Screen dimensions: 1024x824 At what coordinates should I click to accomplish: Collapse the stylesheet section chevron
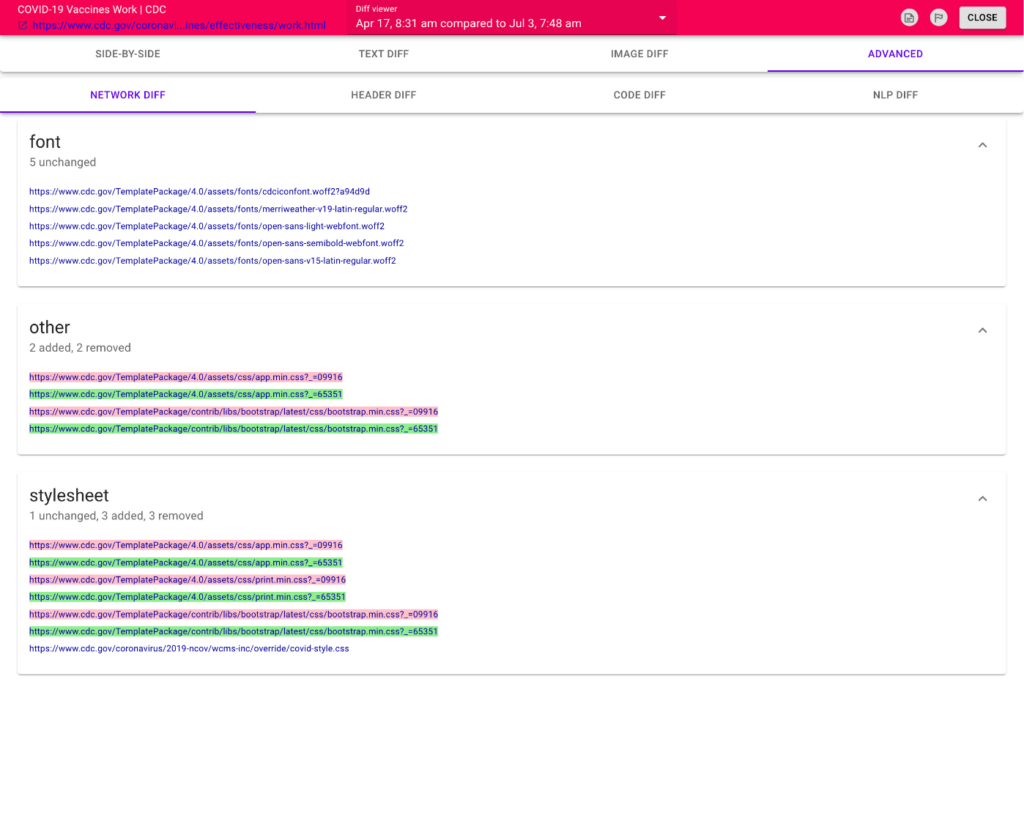tap(982, 499)
